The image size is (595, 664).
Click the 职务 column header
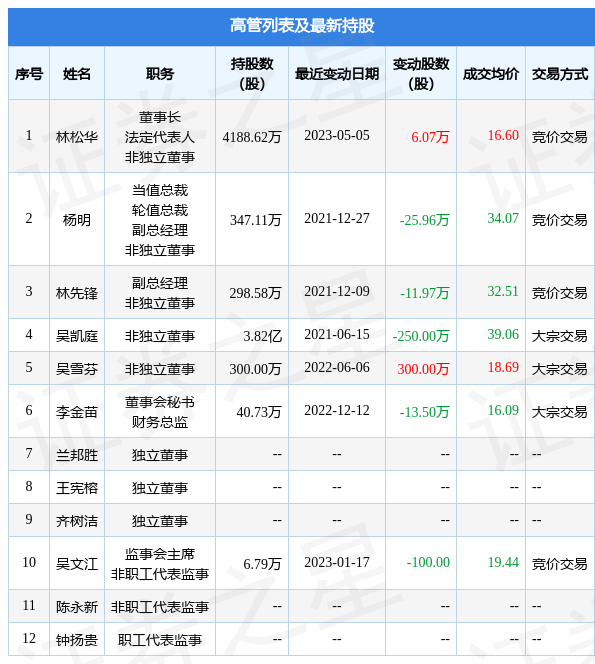click(160, 74)
